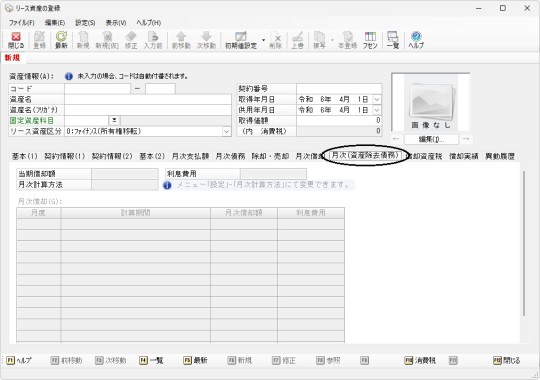The height and width of the screenshot is (380, 540).
Task: Click the フセン sticky note icon
Action: pos(370,40)
